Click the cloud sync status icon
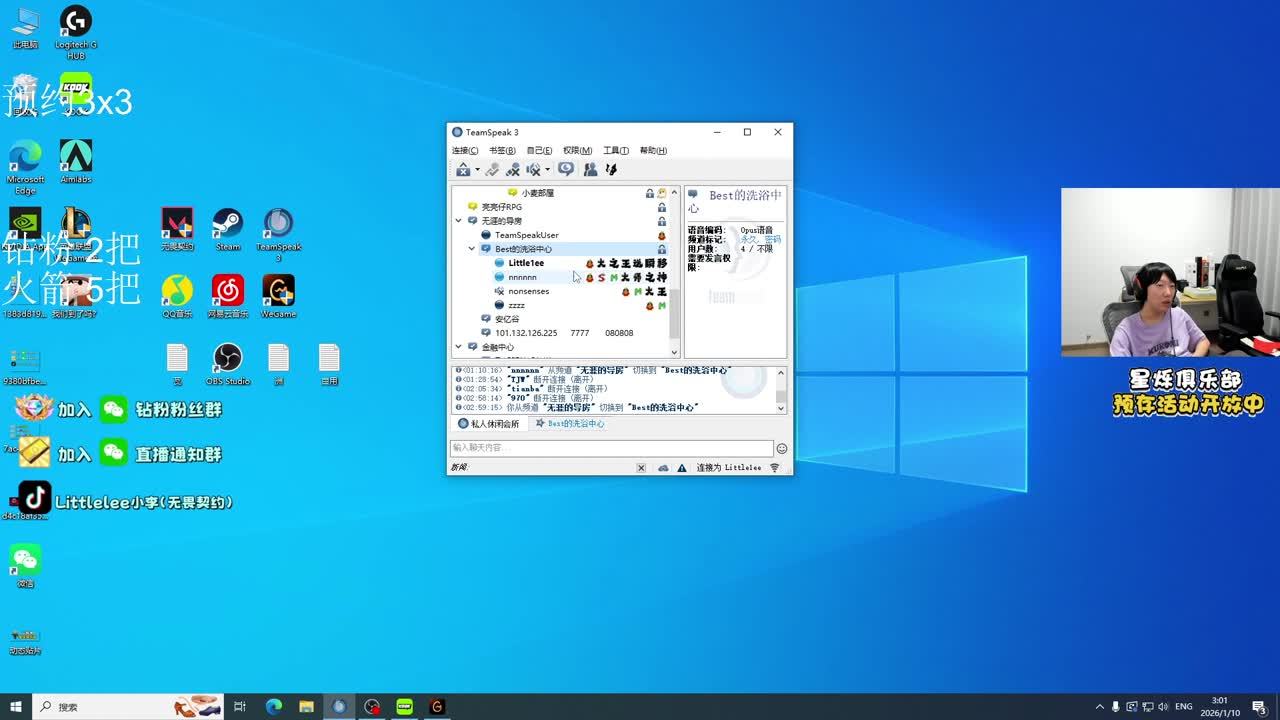This screenshot has height=720, width=1280. tap(663, 468)
